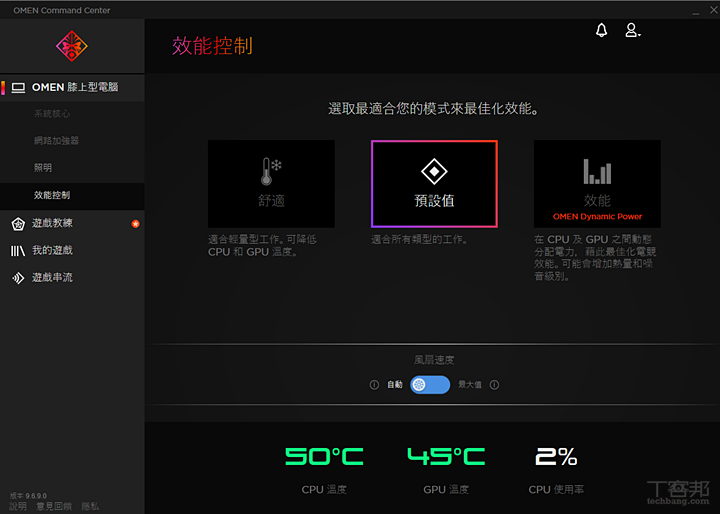Image resolution: width=720 pixels, height=514 pixels.
Task: Click the 2% CPU usage reading
Action: pyautogui.click(x=556, y=457)
